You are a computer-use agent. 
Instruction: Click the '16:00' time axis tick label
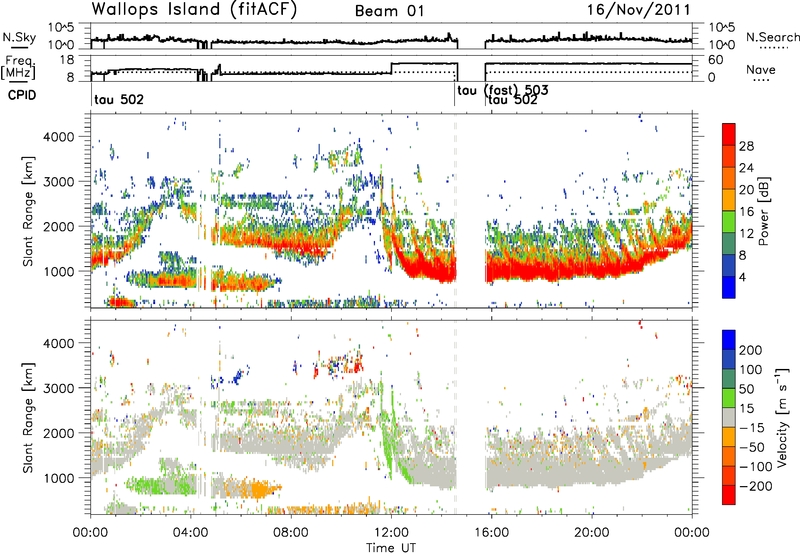point(491,533)
